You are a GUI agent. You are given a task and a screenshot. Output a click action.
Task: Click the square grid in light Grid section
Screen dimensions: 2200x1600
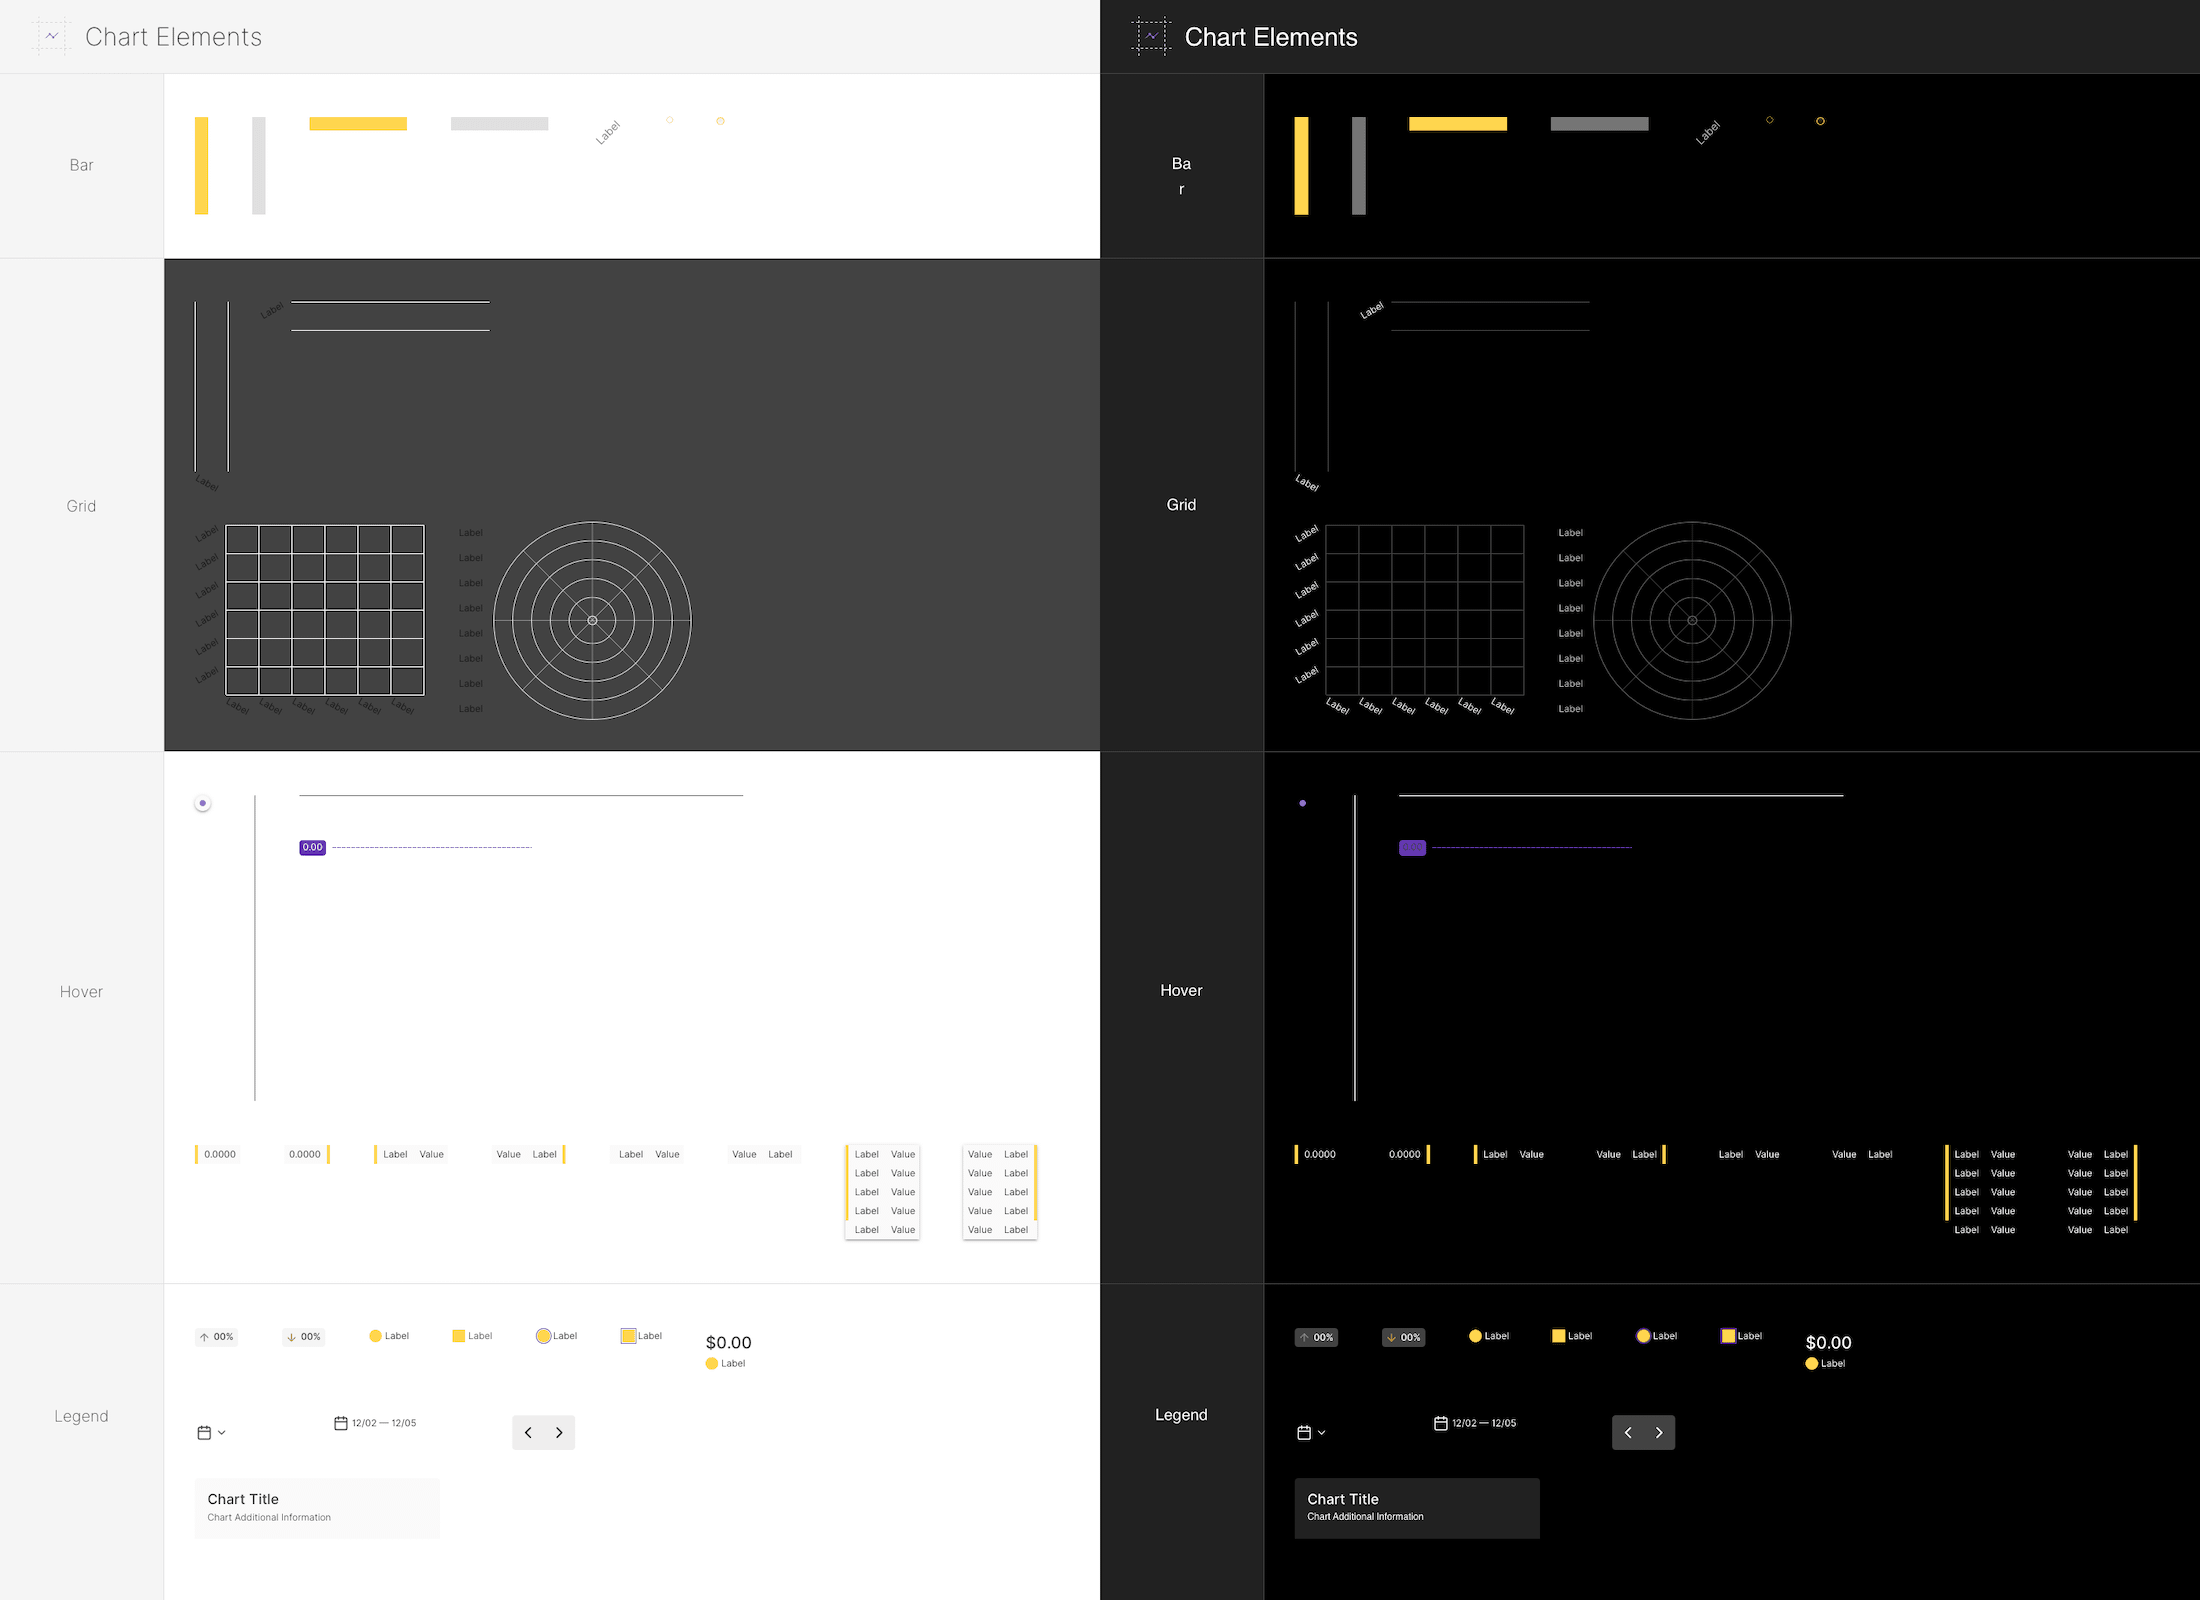click(325, 610)
